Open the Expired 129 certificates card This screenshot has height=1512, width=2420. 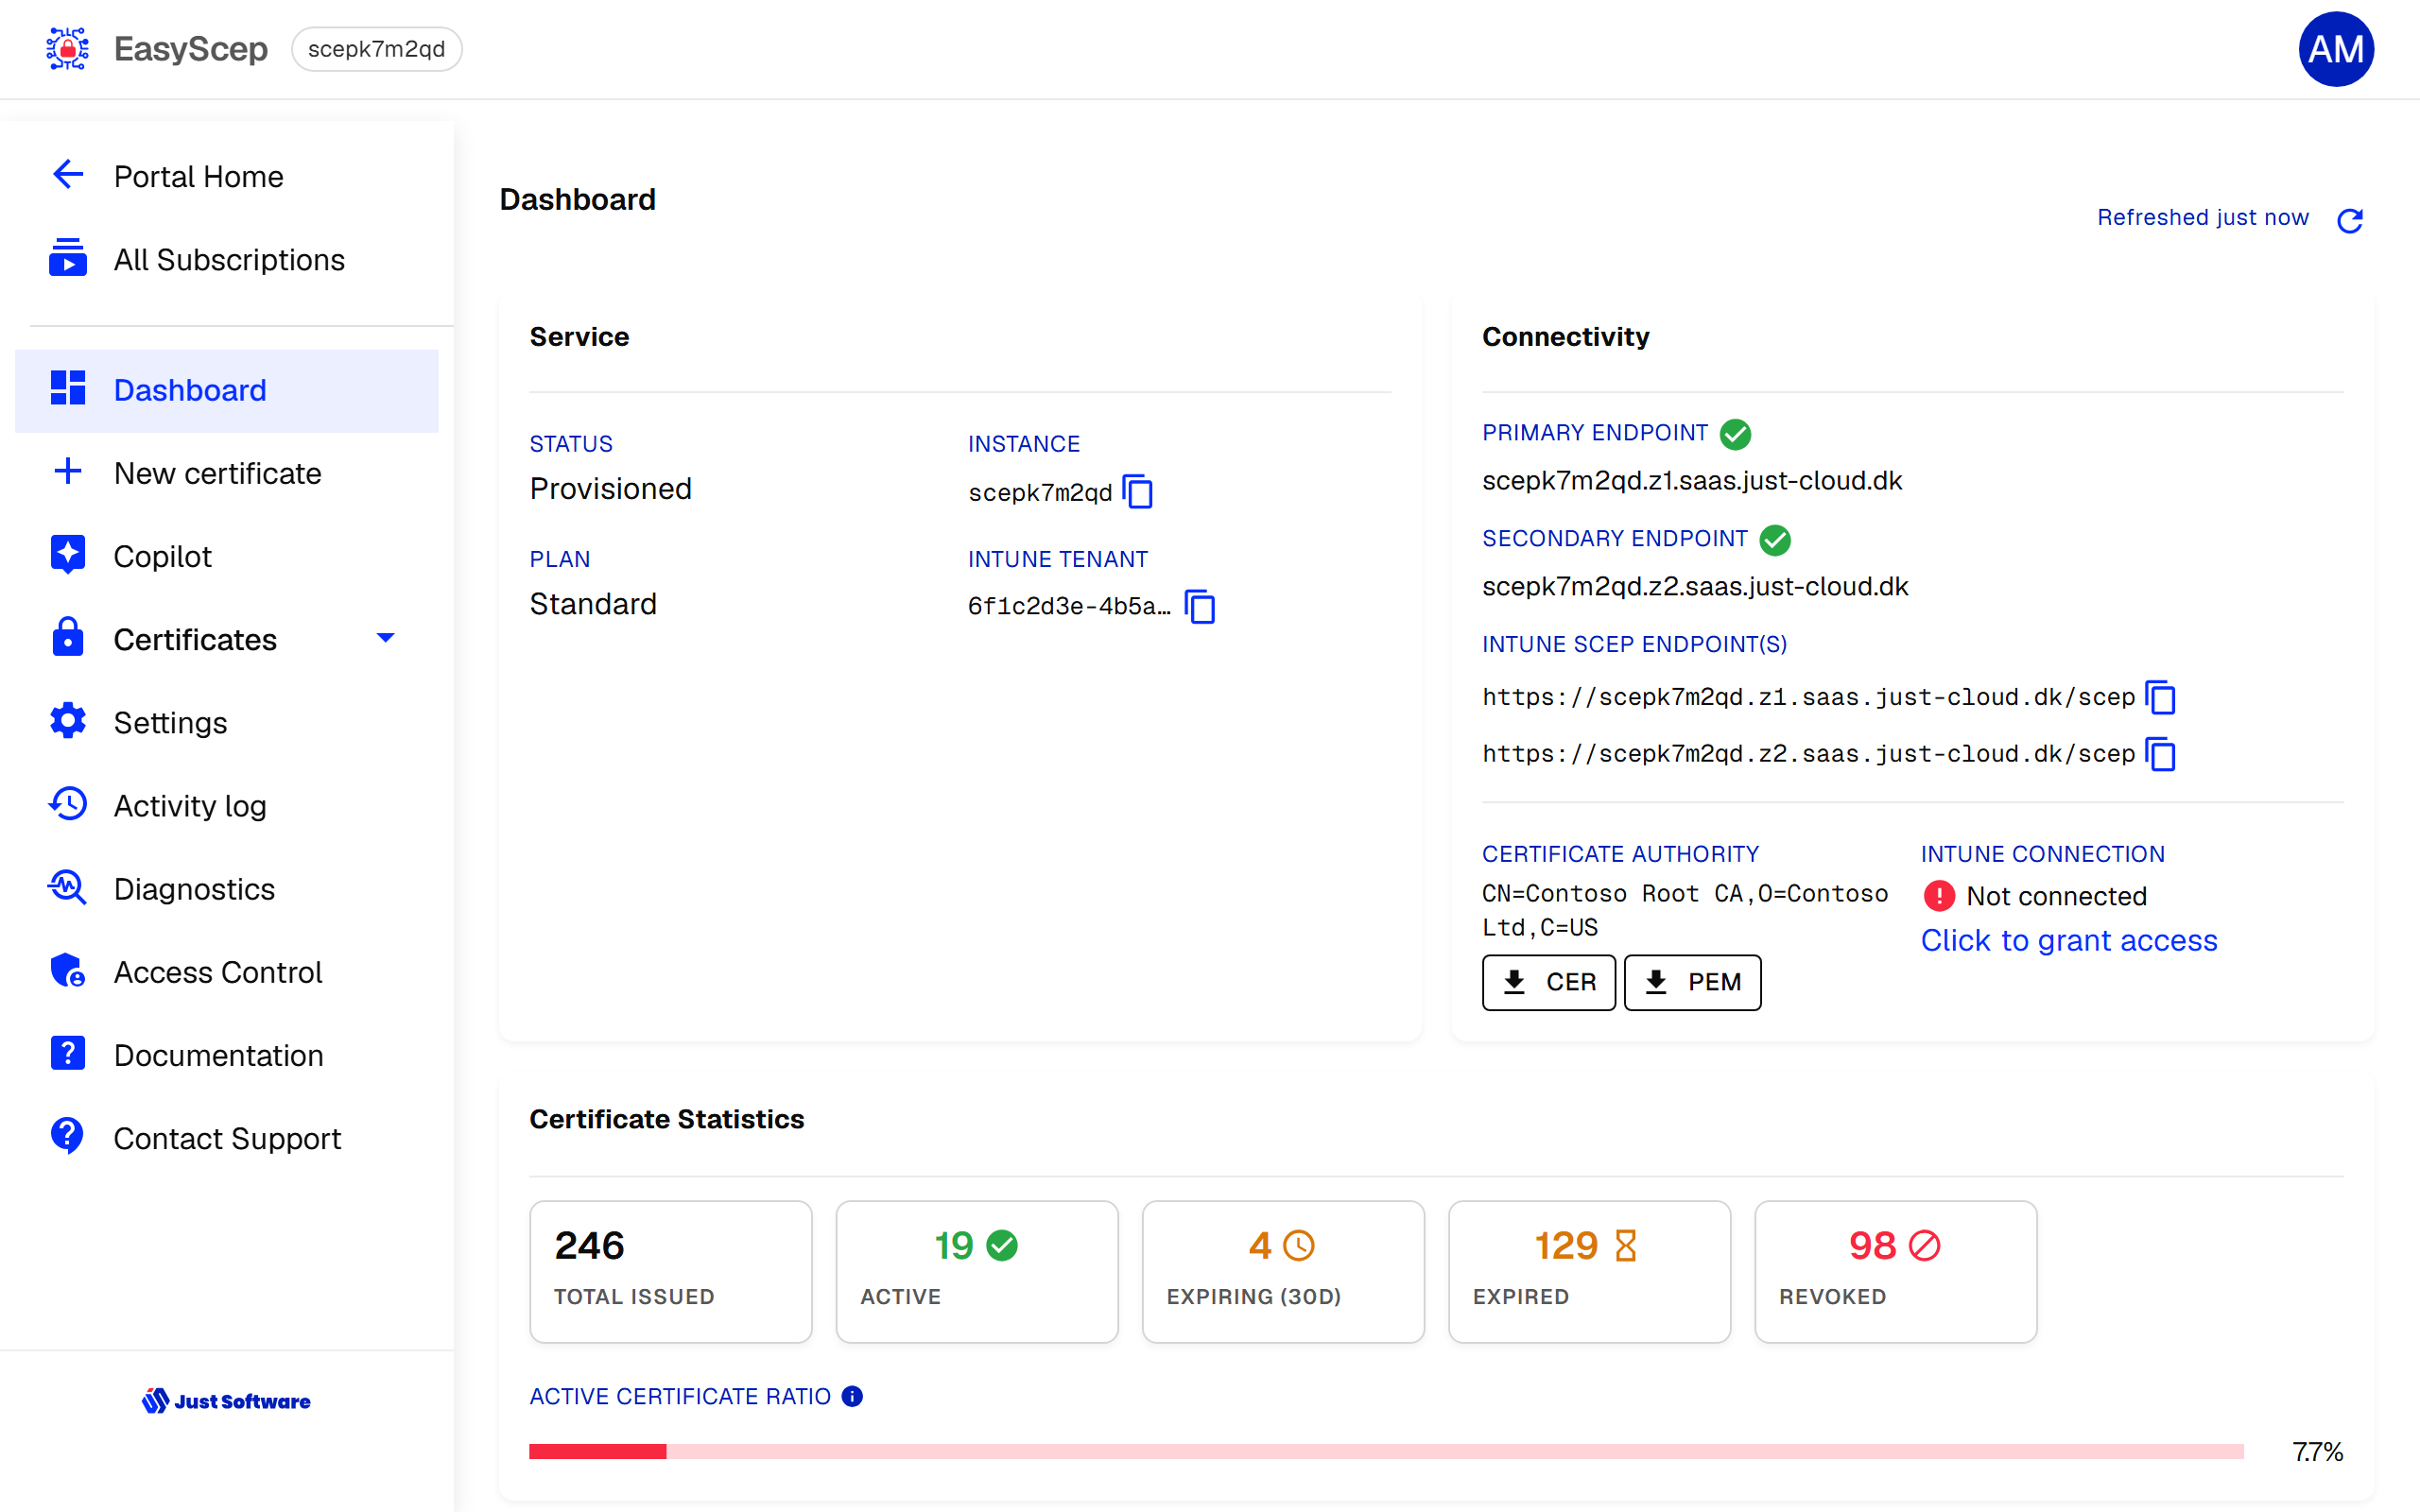pyautogui.click(x=1589, y=1271)
